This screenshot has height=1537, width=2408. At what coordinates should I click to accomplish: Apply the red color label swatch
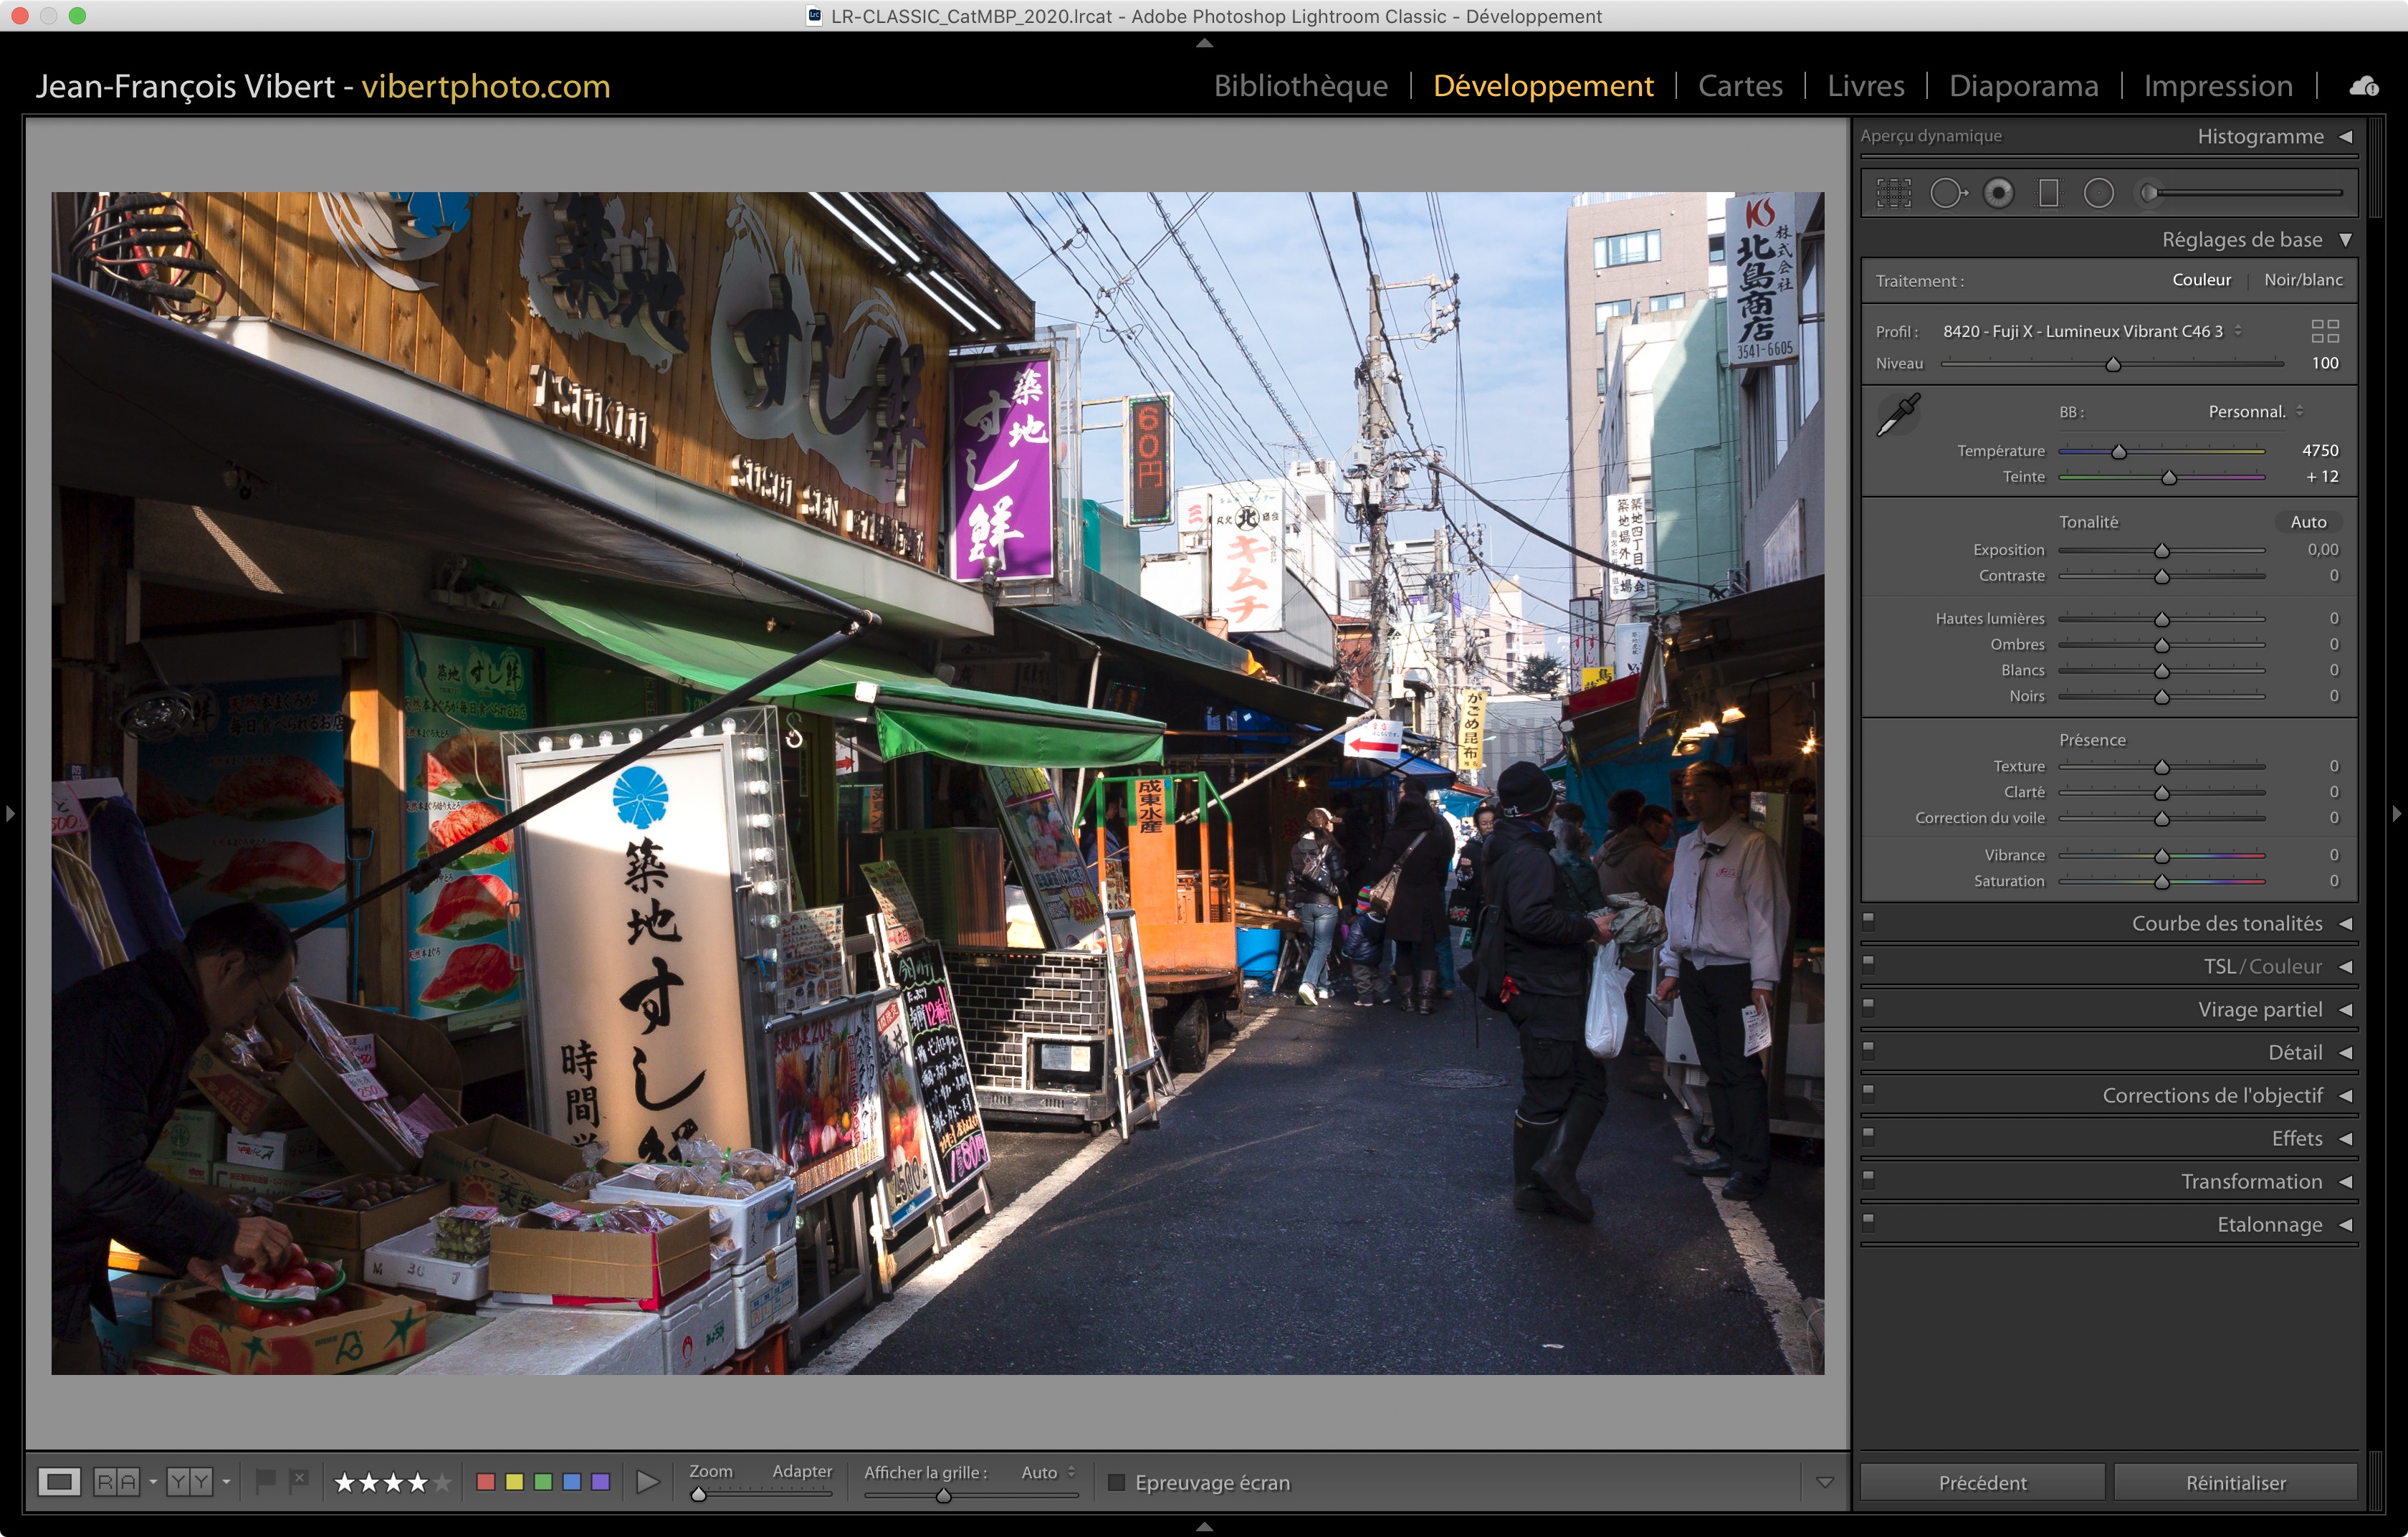(486, 1481)
